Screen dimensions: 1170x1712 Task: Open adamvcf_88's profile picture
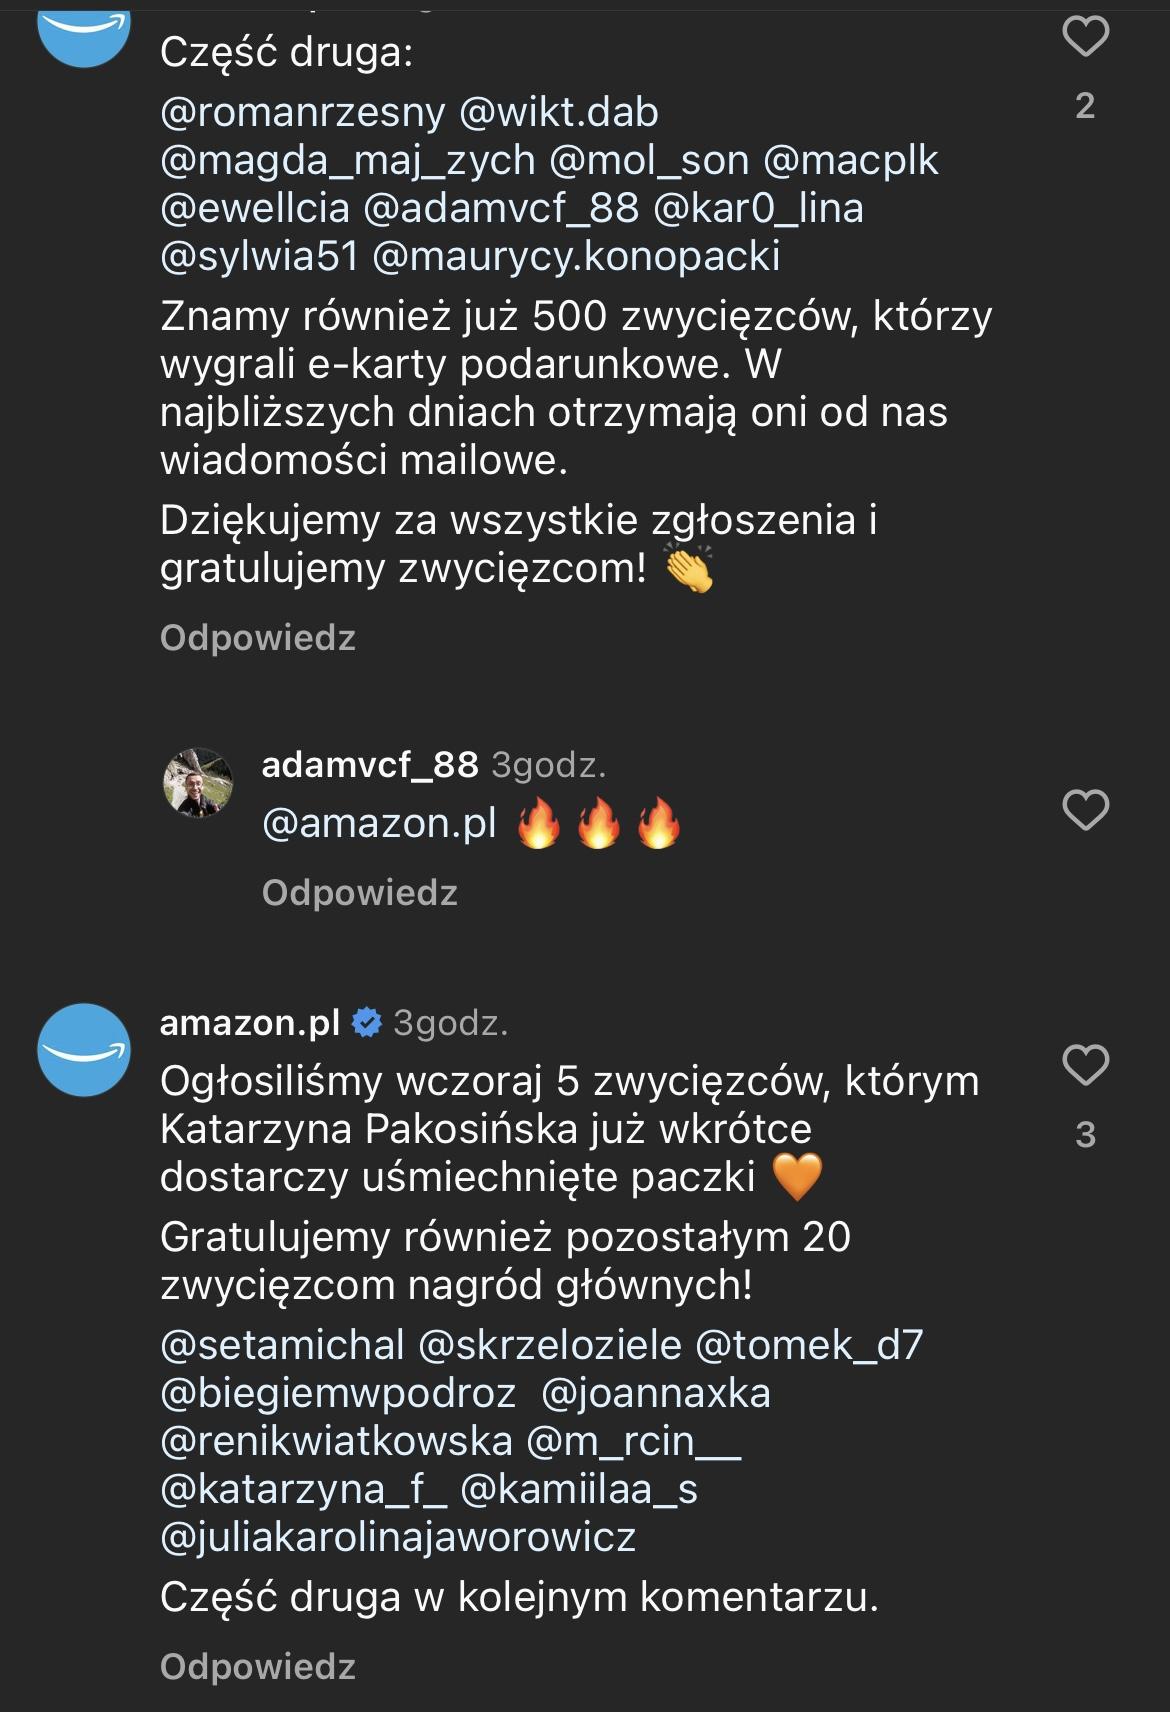[x=198, y=783]
